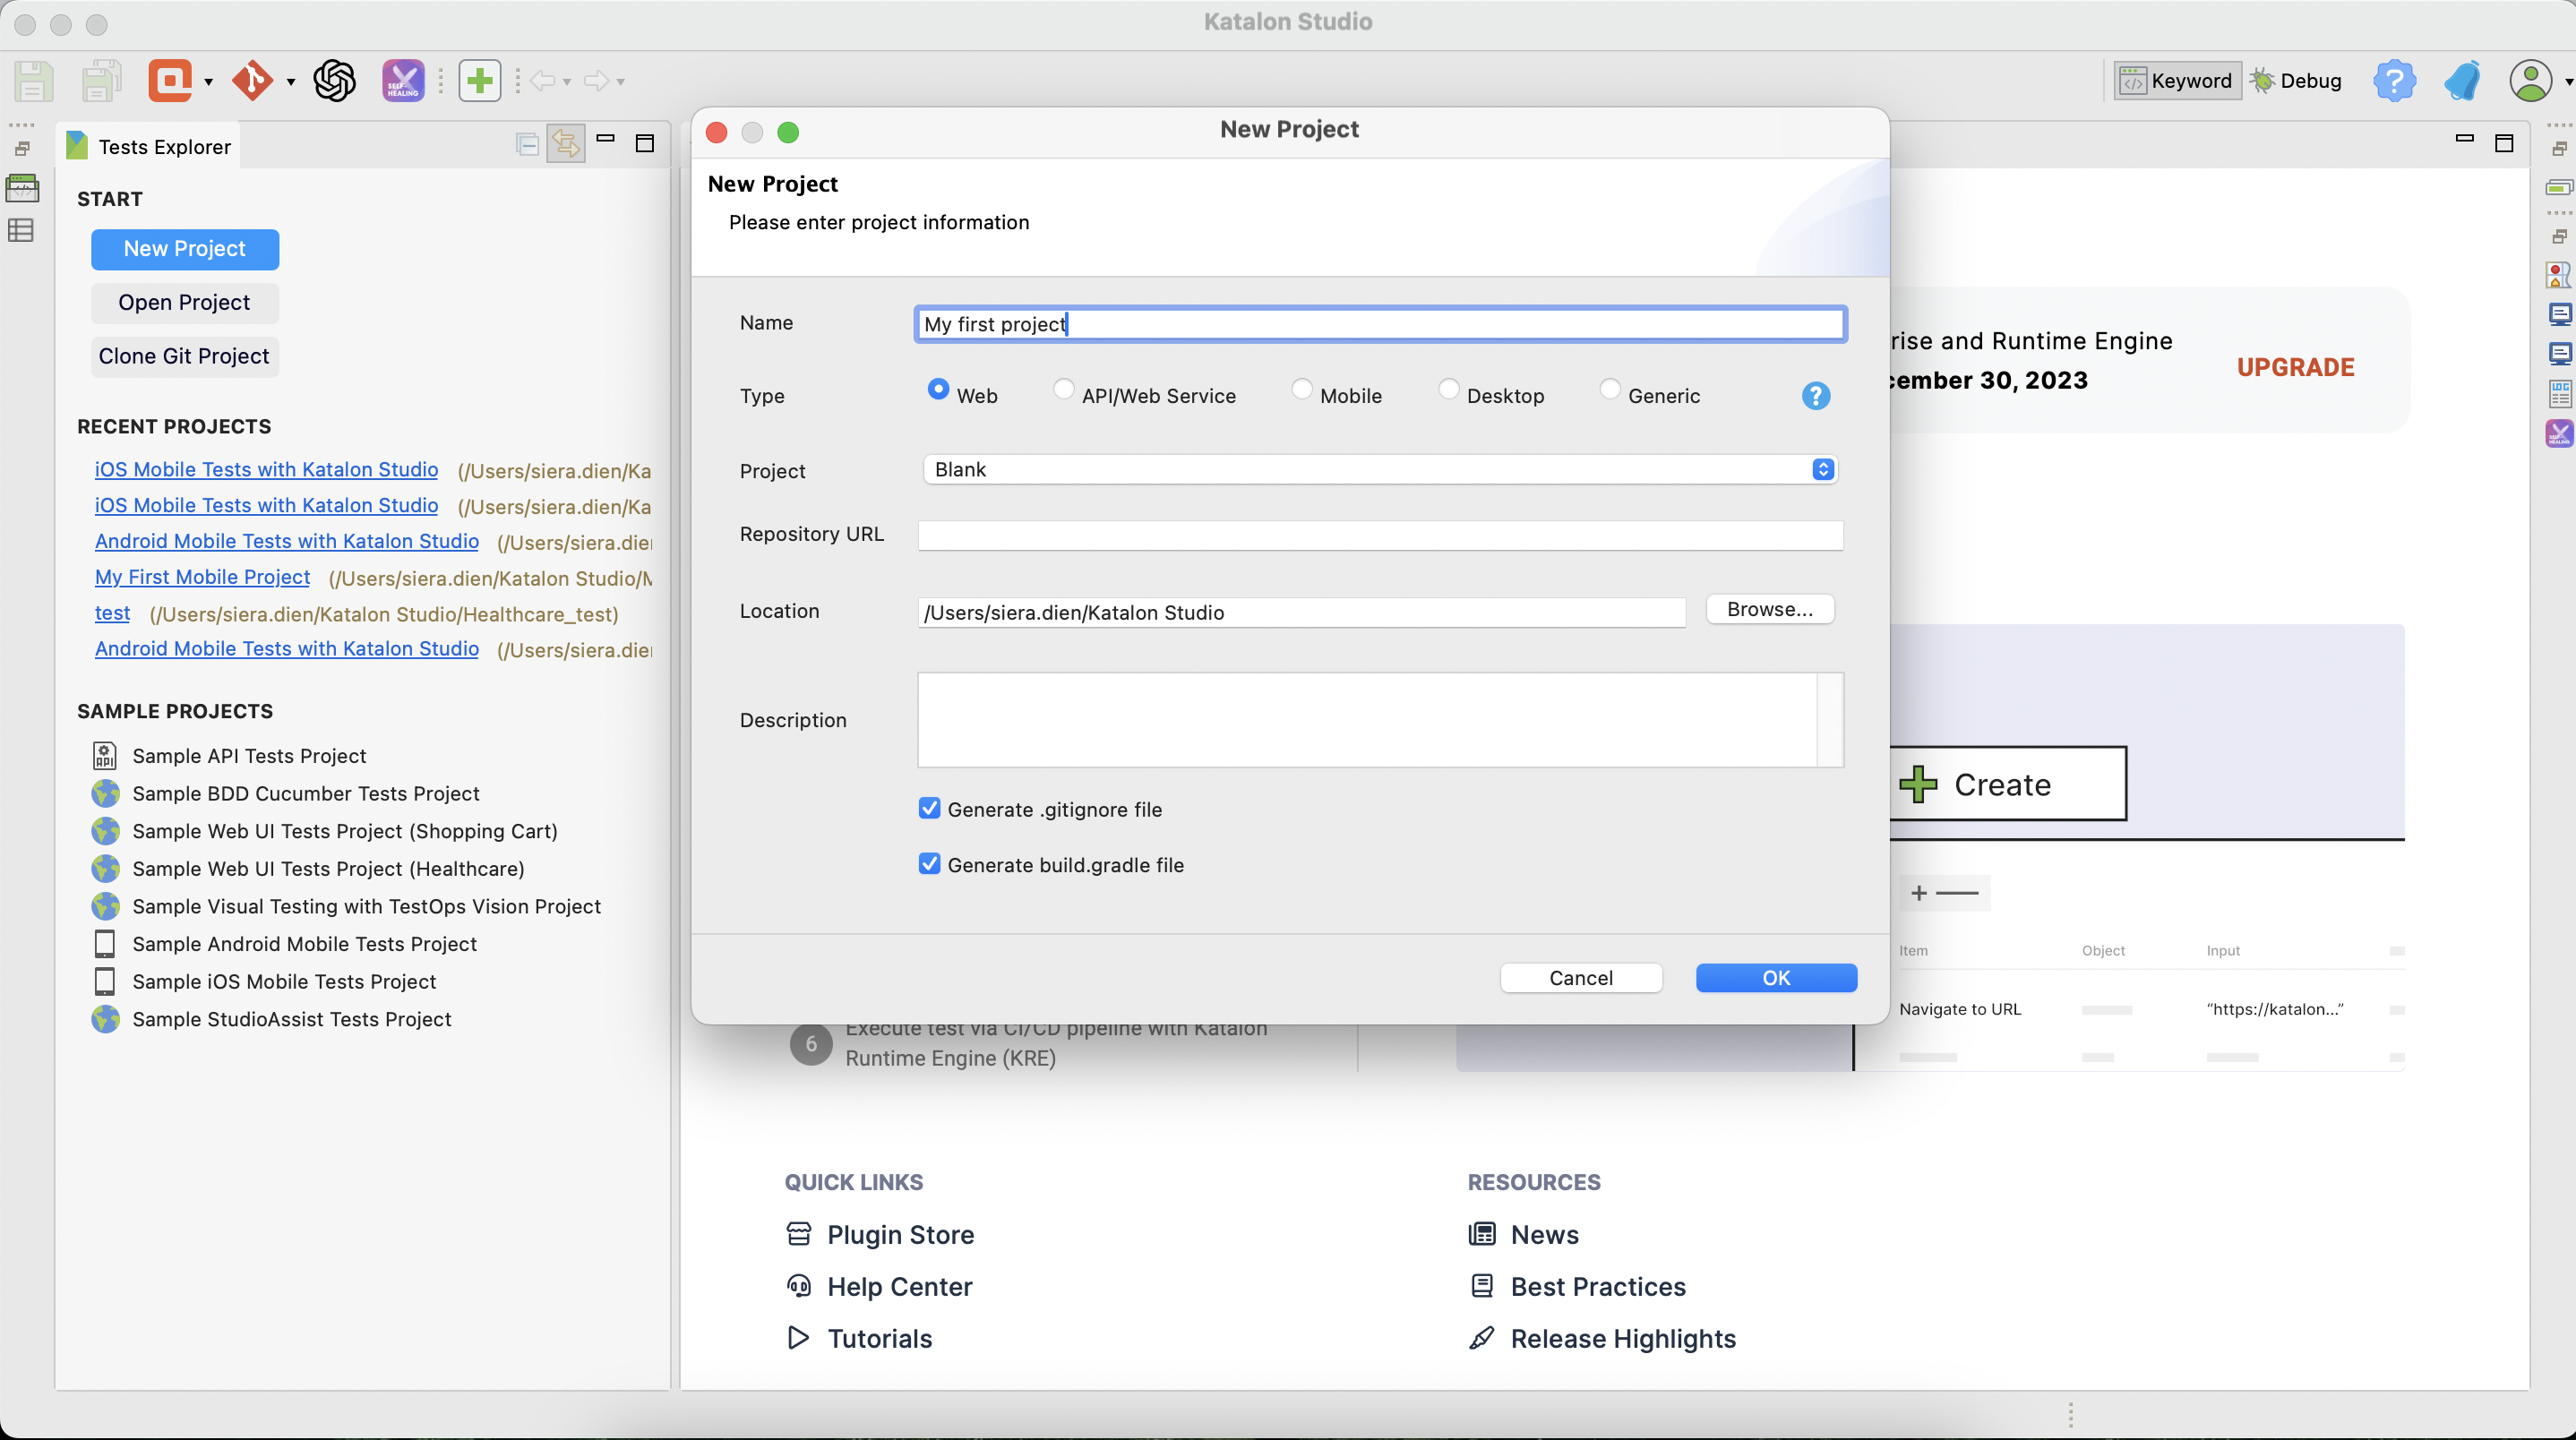Screen dimensions: 2576x1440
Task: Open the recent project named test
Action: pyautogui.click(x=112, y=613)
